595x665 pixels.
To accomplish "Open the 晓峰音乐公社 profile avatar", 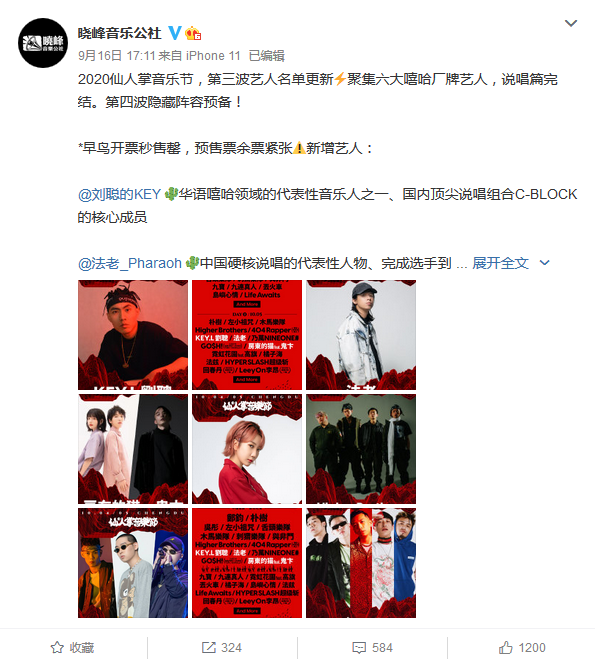I will tap(43, 43).
